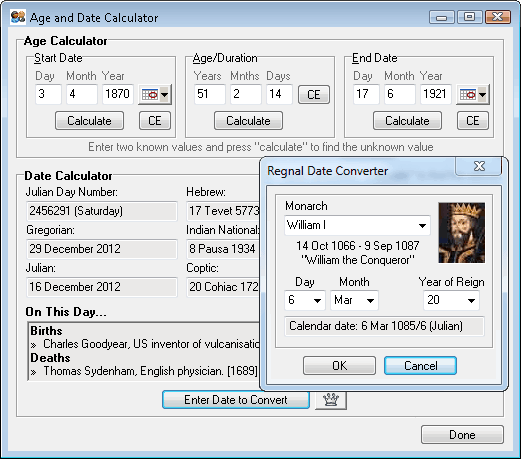Click the William the Conqueror portrait
This screenshot has width=521, height=459.
tap(462, 233)
